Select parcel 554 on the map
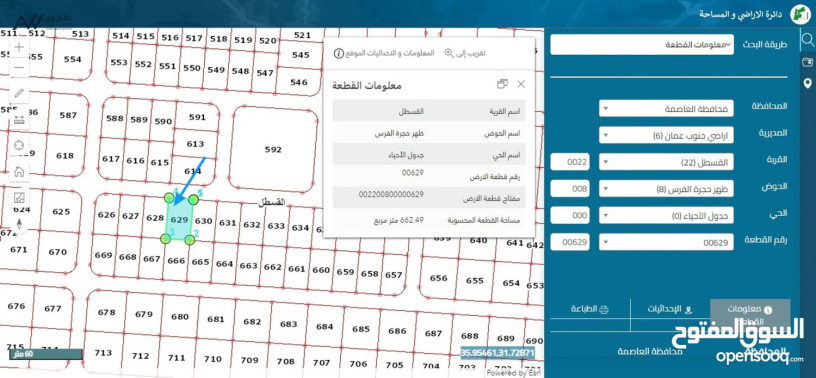The height and width of the screenshot is (378, 816). pyautogui.click(x=72, y=59)
